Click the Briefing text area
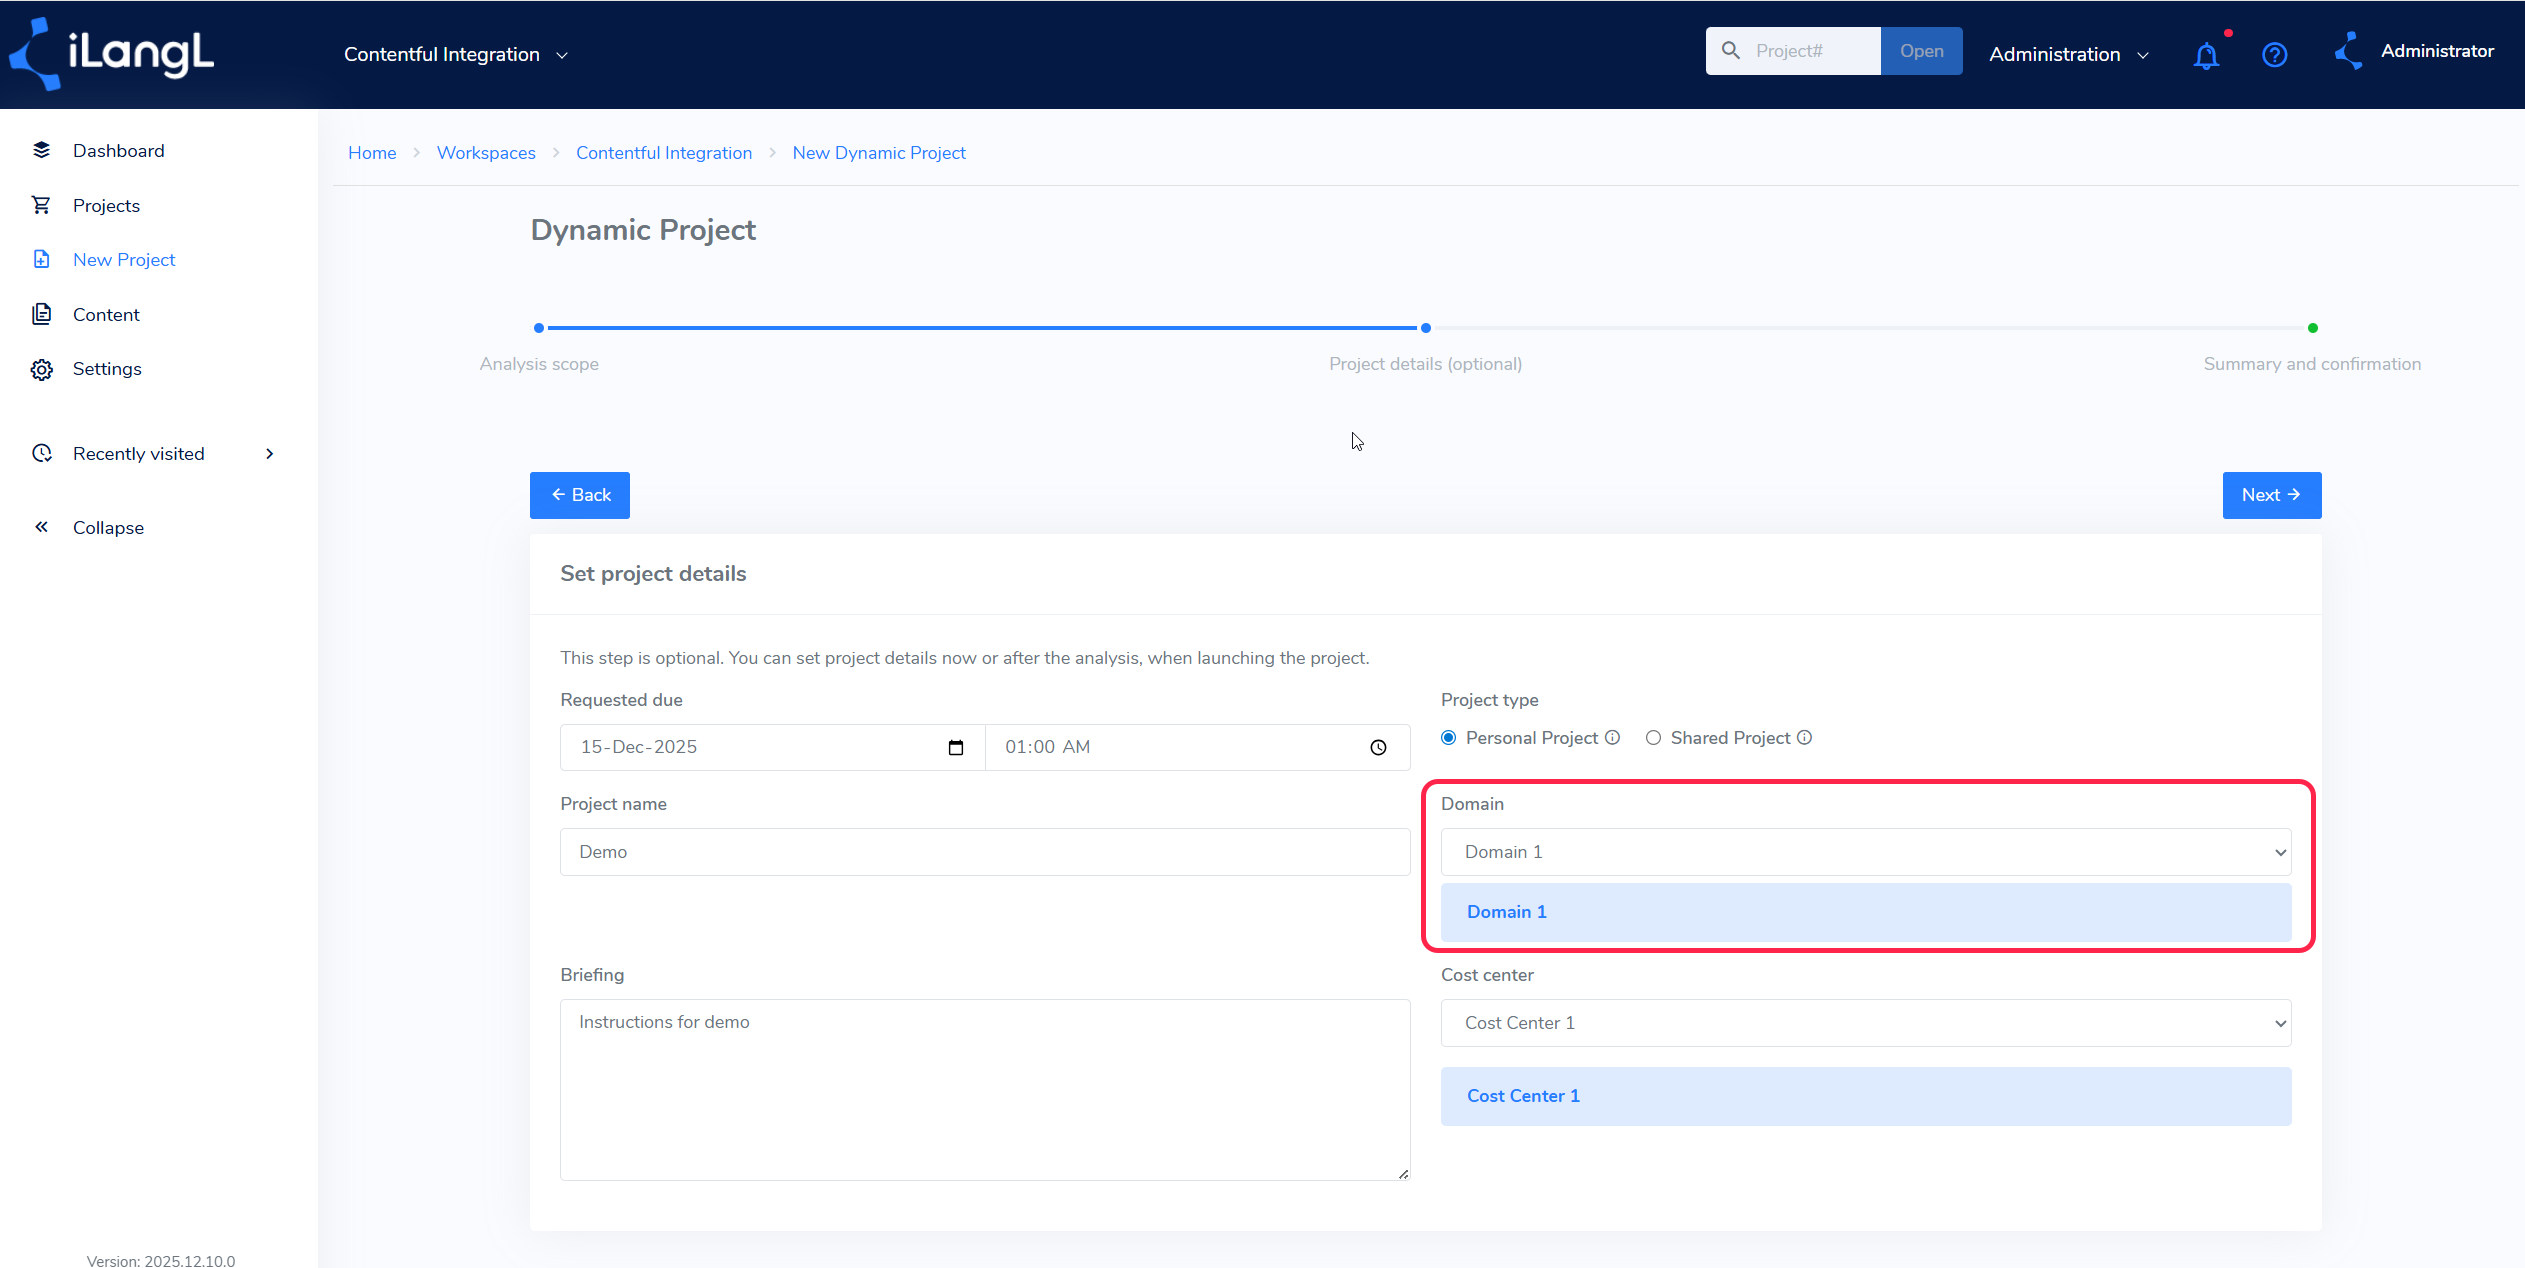The image size is (2525, 1268). pyautogui.click(x=985, y=1090)
